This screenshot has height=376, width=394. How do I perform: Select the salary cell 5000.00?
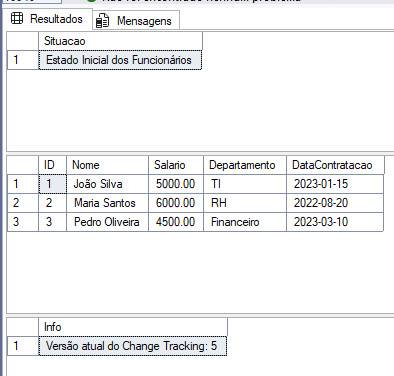click(x=176, y=184)
